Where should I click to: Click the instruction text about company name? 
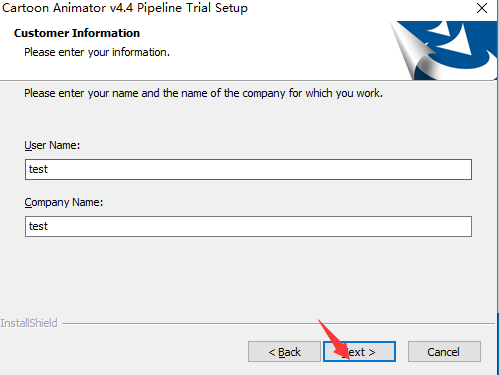(x=203, y=93)
